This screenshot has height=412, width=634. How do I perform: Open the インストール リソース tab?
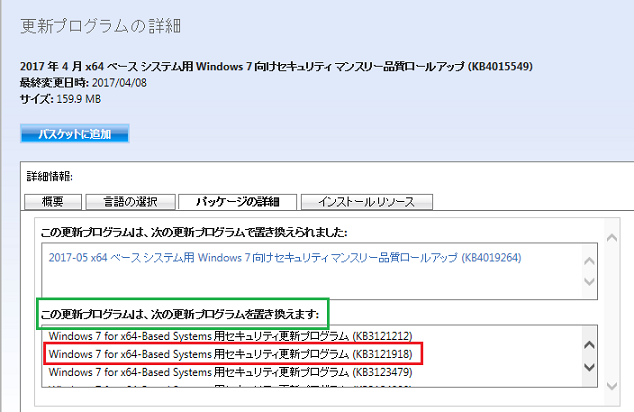[x=367, y=202]
